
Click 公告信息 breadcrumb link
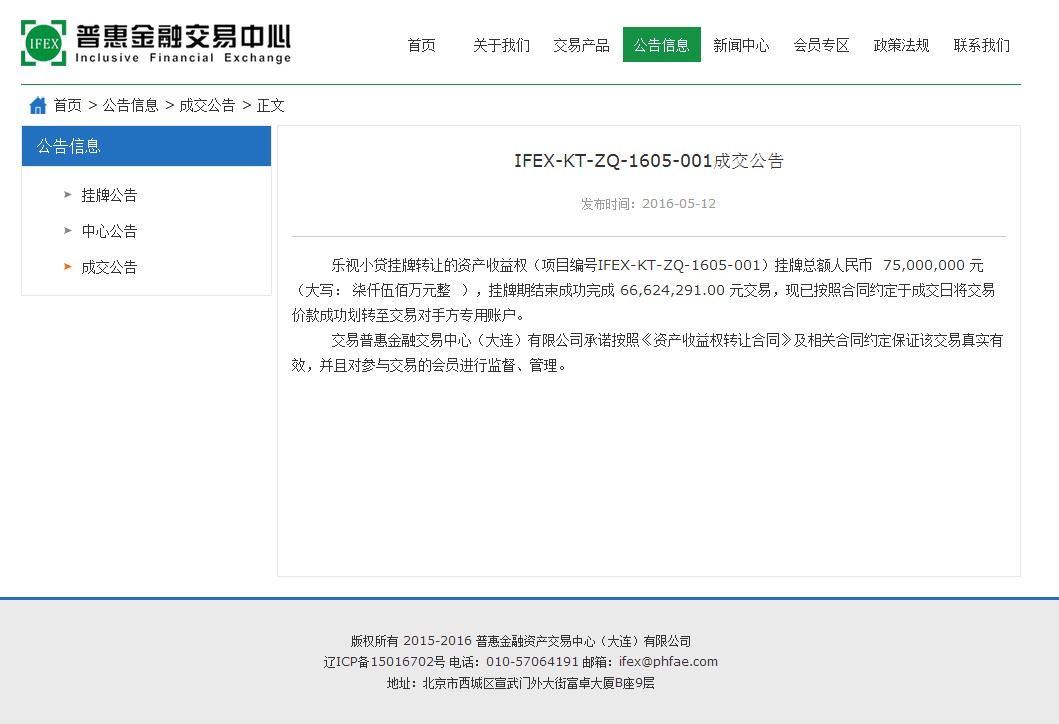pyautogui.click(x=130, y=105)
